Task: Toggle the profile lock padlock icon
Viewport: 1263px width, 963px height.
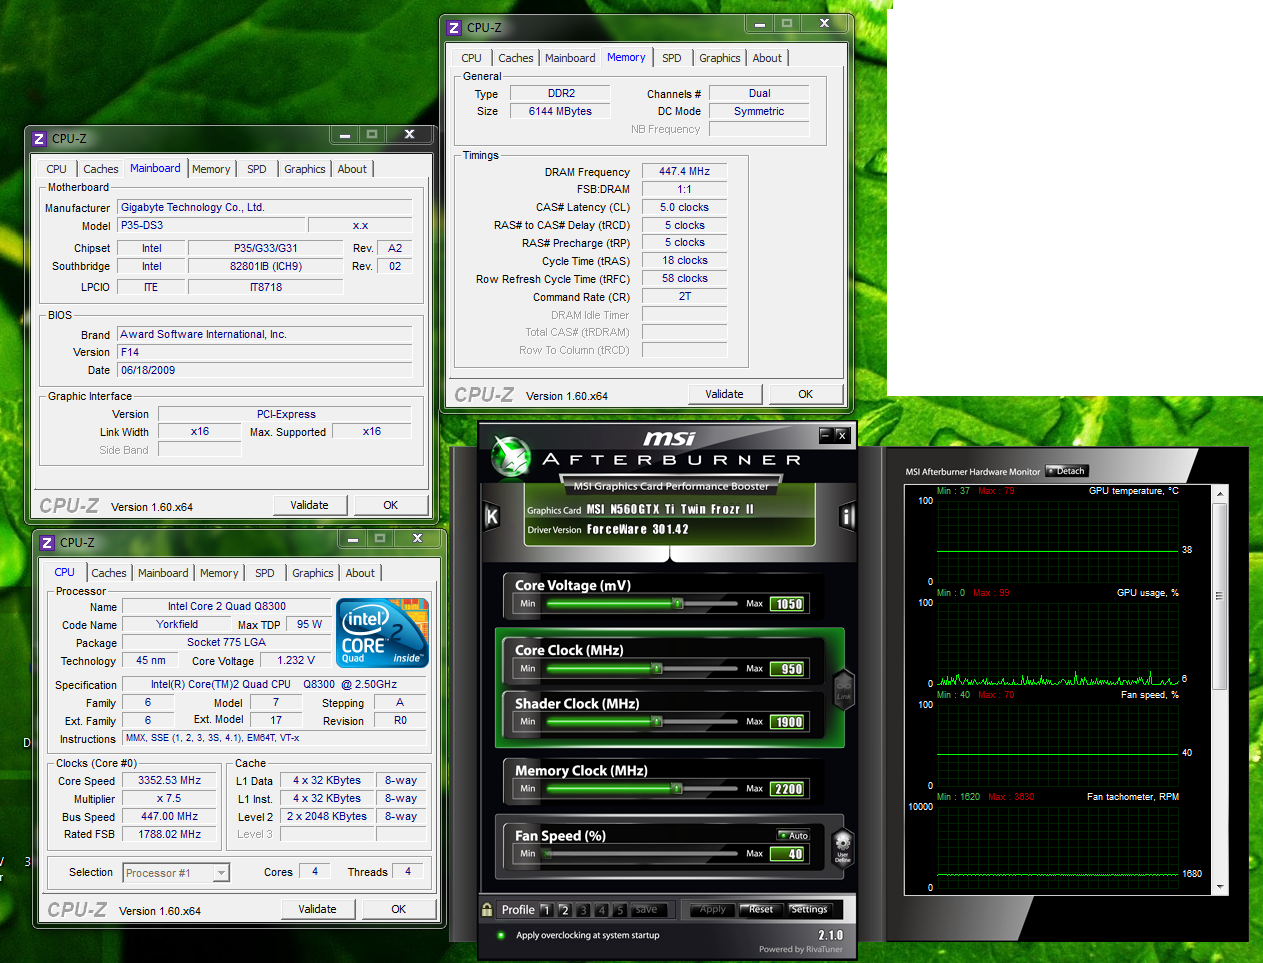Action: pos(487,910)
